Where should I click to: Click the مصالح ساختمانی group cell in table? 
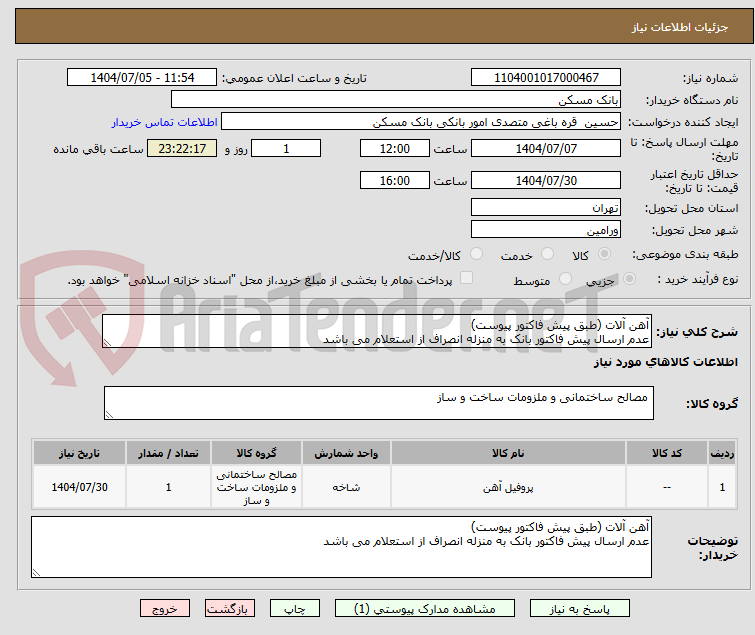257,487
